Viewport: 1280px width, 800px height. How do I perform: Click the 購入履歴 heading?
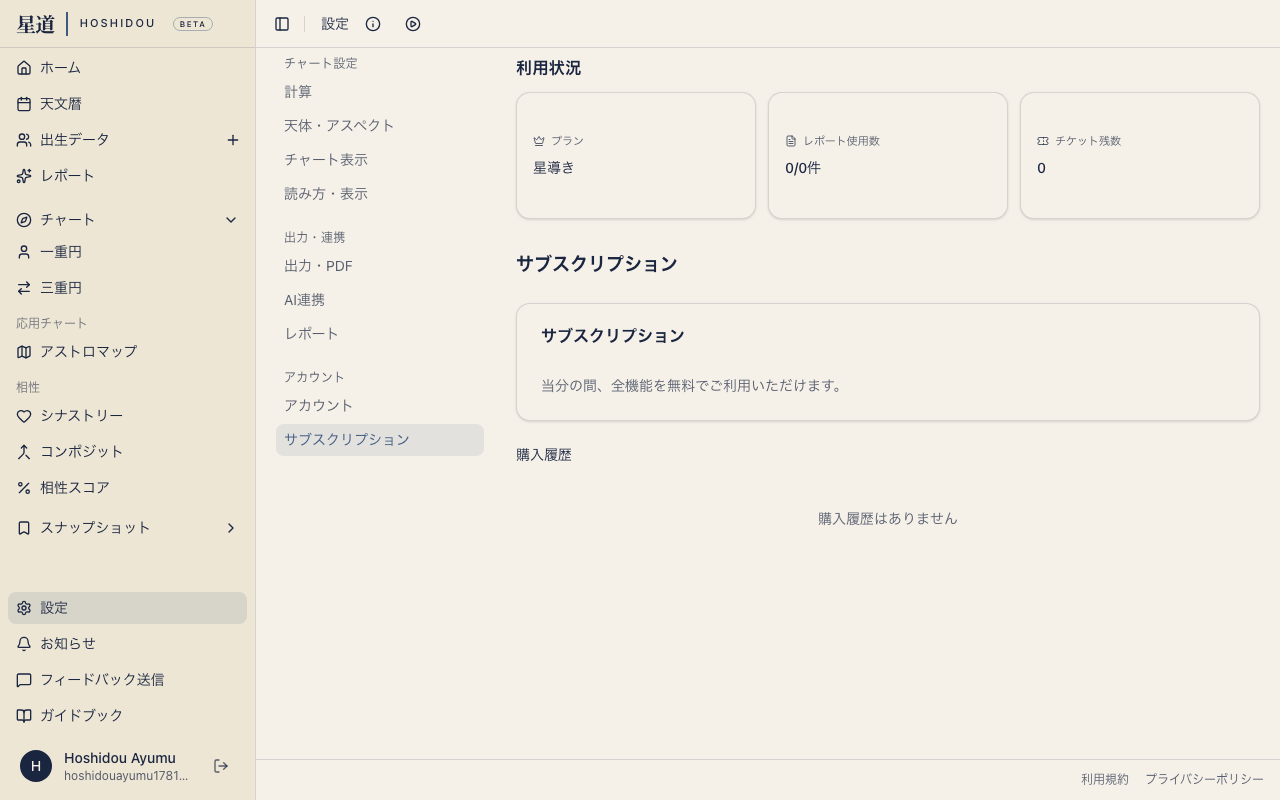click(x=544, y=455)
